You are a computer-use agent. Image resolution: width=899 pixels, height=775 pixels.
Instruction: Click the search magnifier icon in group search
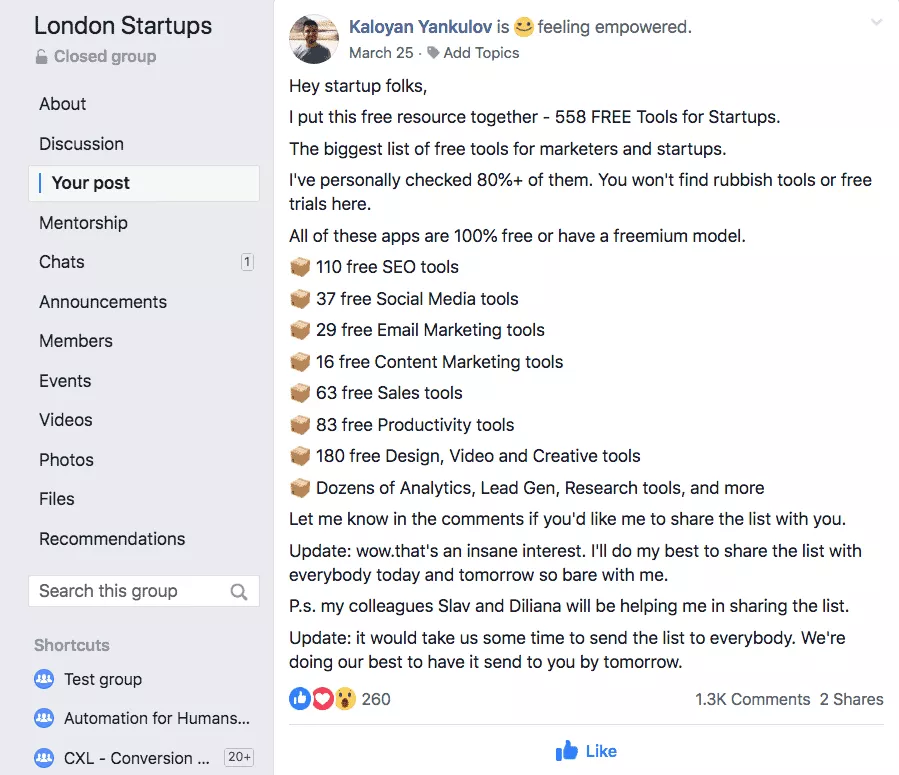click(x=239, y=591)
